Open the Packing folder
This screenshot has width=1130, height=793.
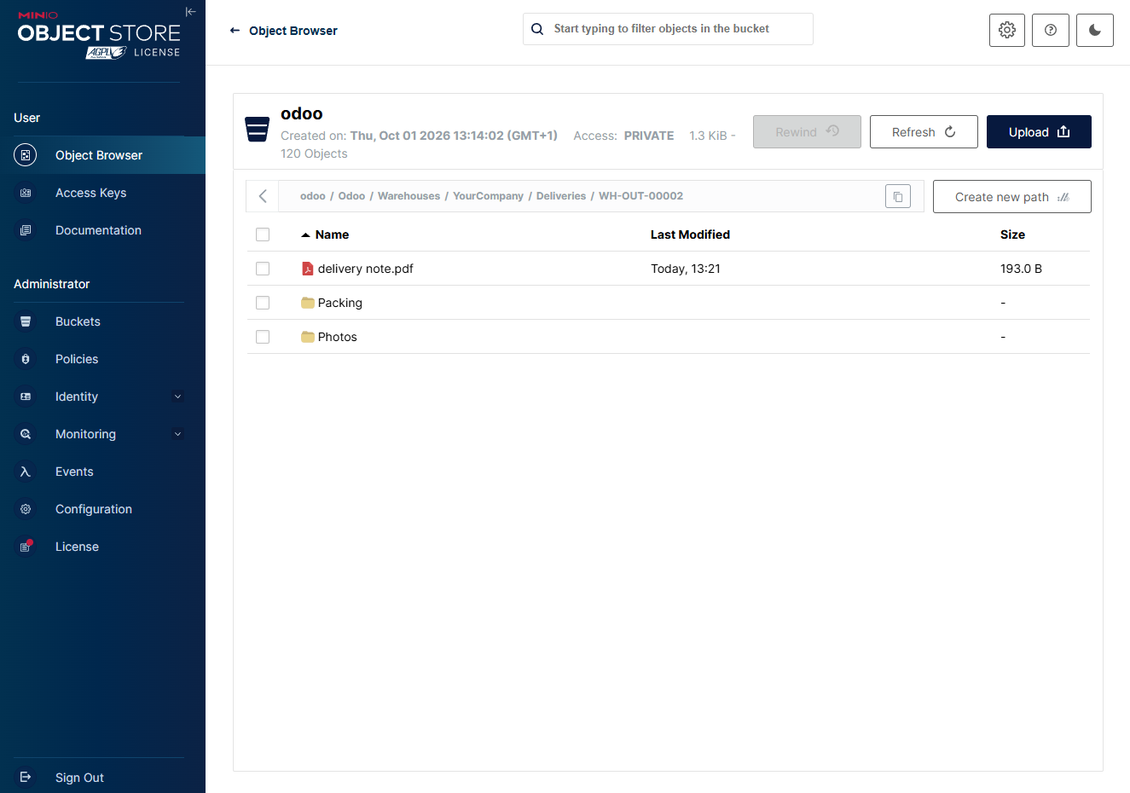coord(340,303)
